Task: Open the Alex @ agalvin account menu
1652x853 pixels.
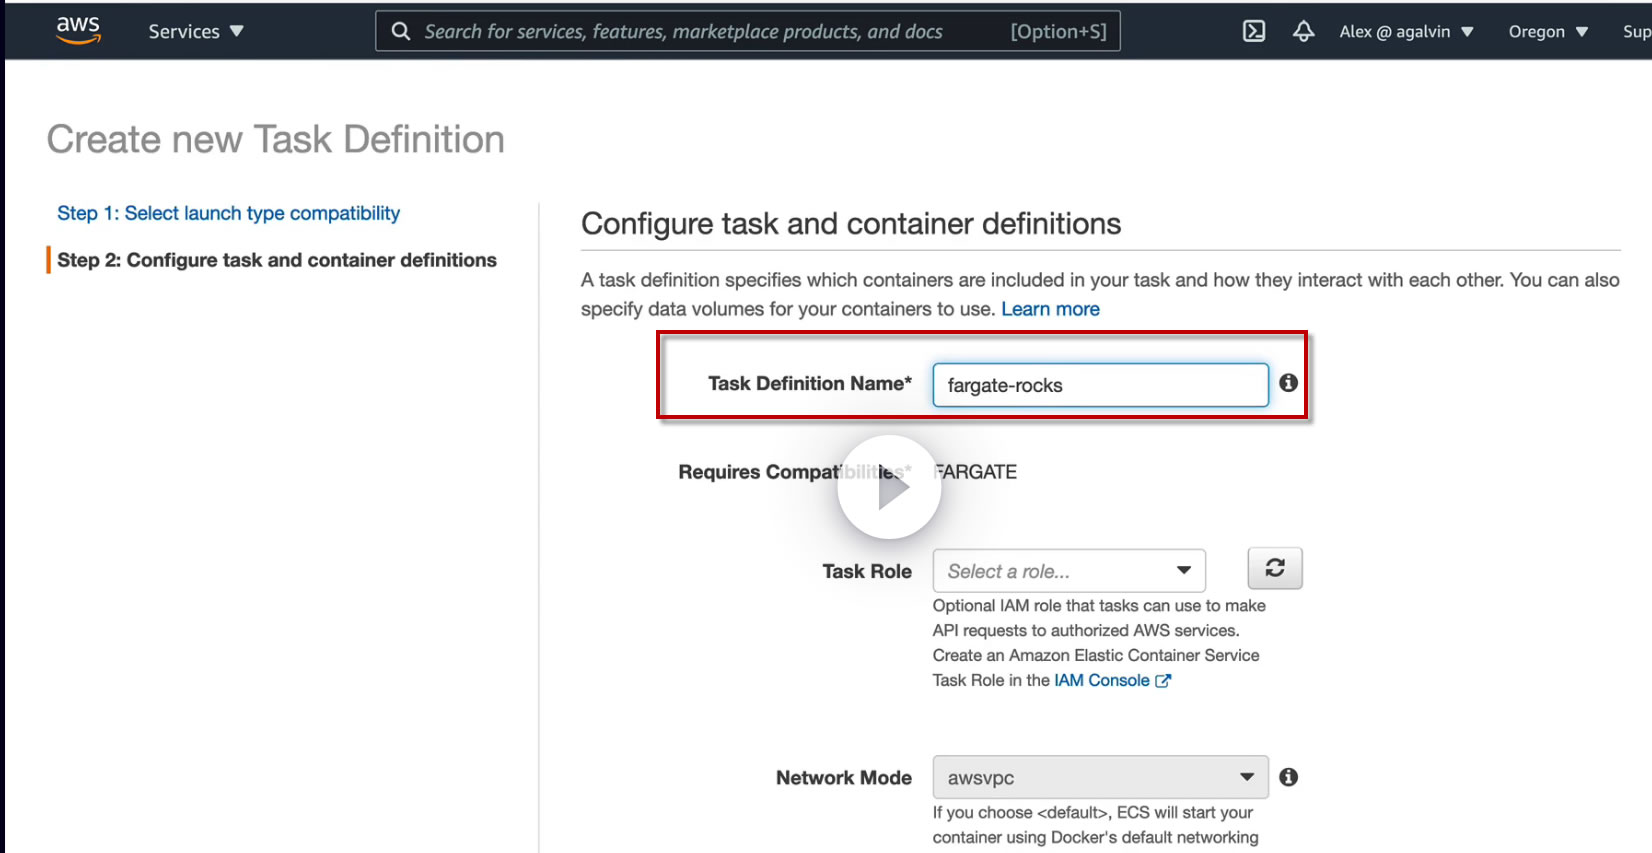Action: (x=1406, y=31)
